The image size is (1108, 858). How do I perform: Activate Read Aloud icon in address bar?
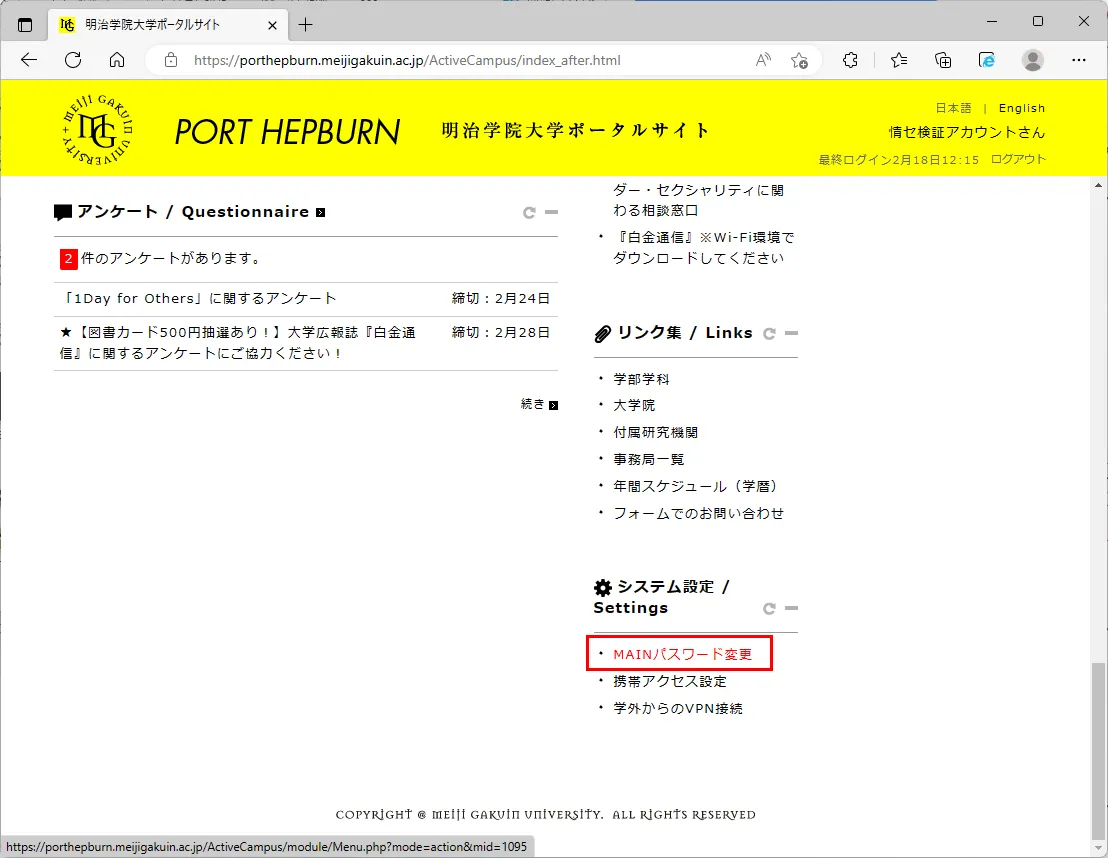click(x=763, y=60)
